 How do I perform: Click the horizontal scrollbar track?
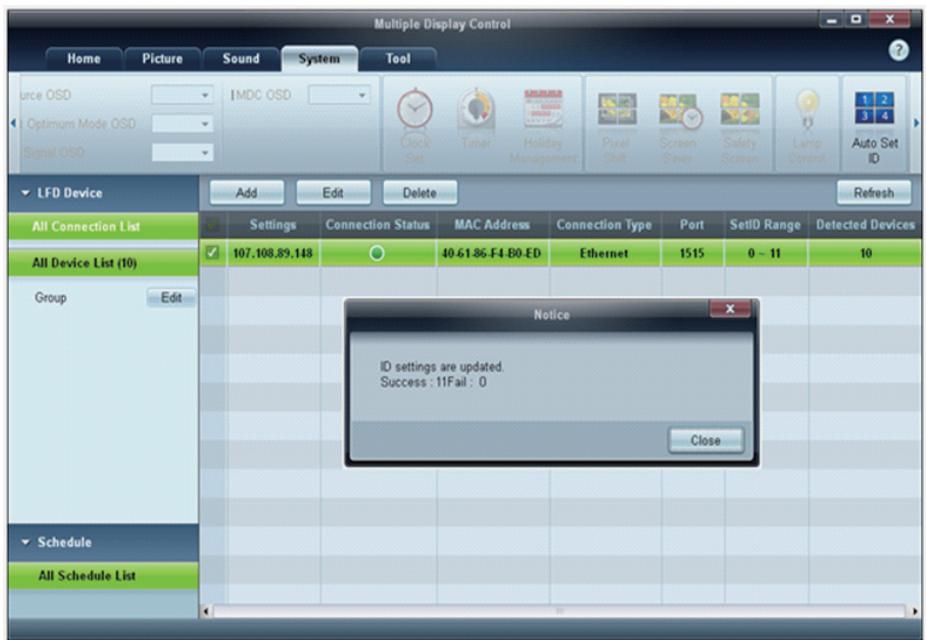click(x=559, y=611)
